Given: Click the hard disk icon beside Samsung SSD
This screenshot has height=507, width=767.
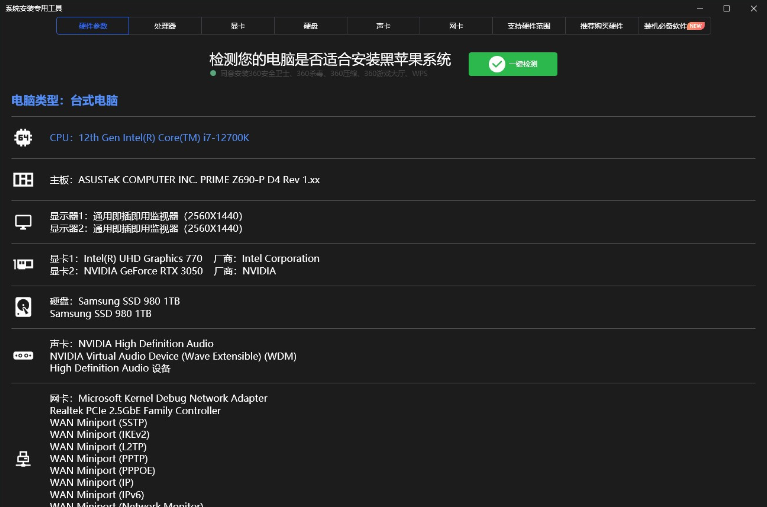Looking at the screenshot, I should coord(23,307).
